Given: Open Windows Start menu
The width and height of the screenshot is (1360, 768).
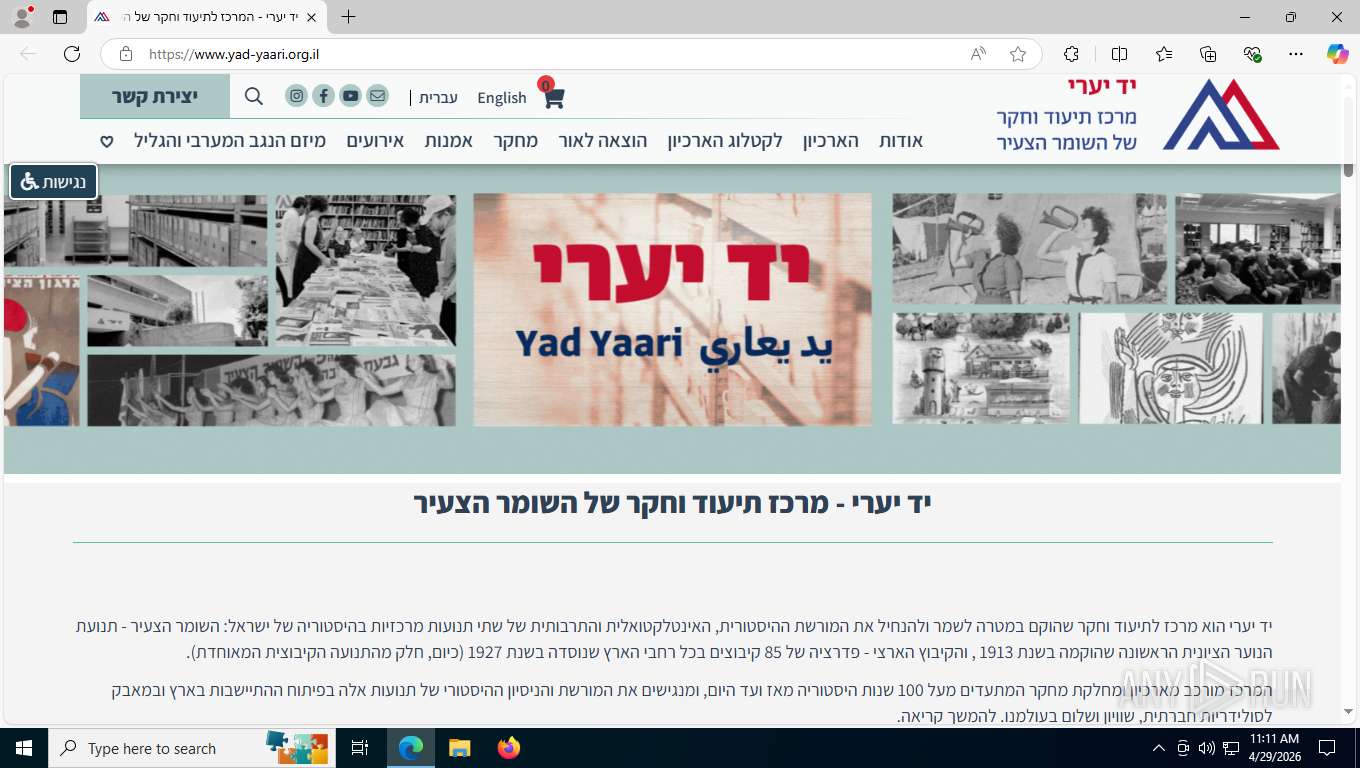Looking at the screenshot, I should coord(24,748).
